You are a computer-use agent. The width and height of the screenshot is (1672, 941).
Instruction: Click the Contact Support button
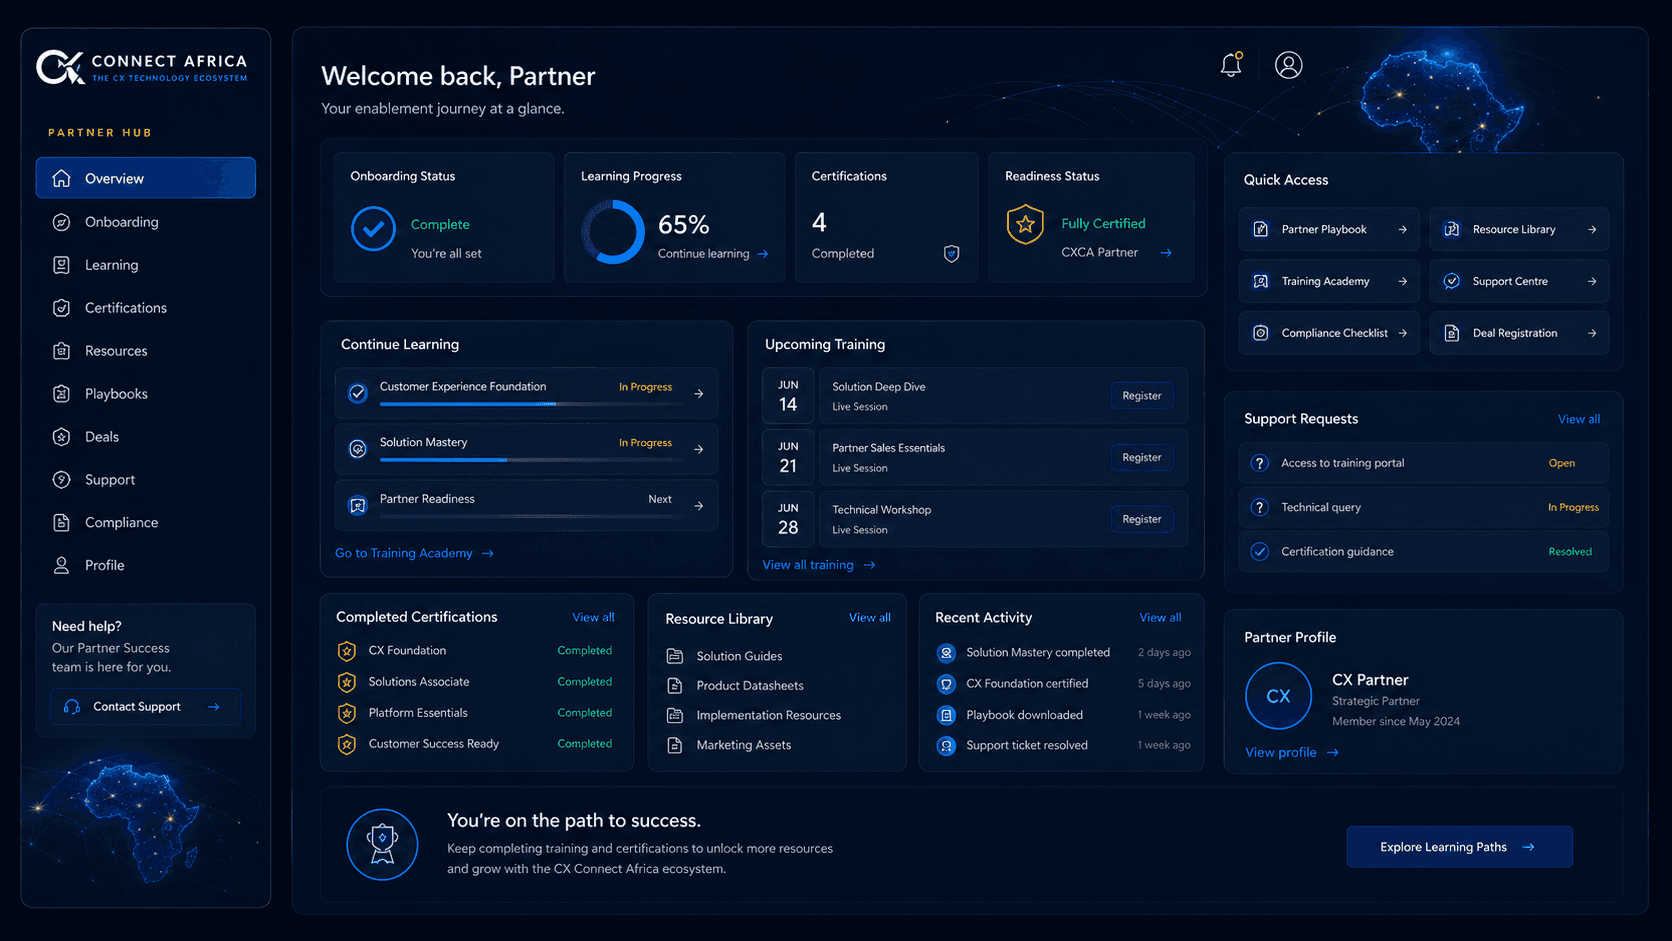tap(146, 707)
